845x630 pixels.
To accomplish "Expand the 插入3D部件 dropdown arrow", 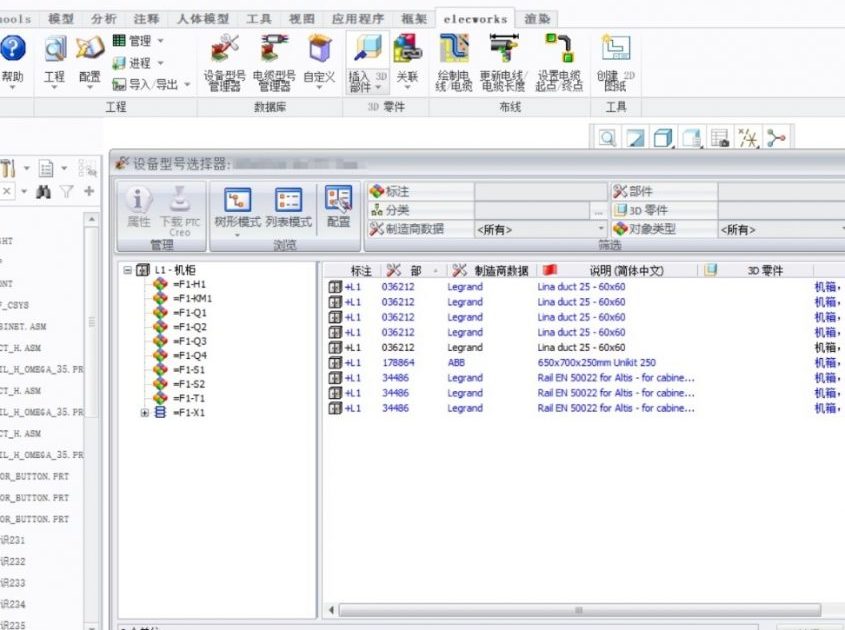I will (x=378, y=87).
